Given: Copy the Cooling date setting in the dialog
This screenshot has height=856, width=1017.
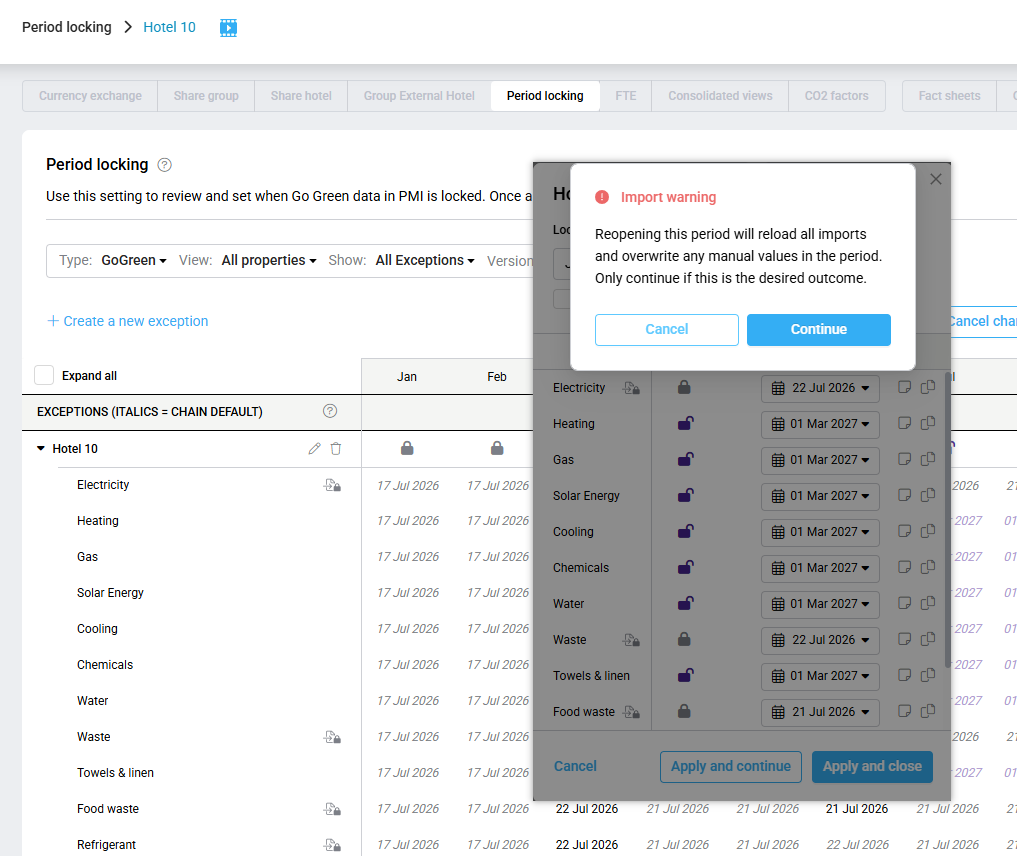Looking at the screenshot, I should pos(928,531).
